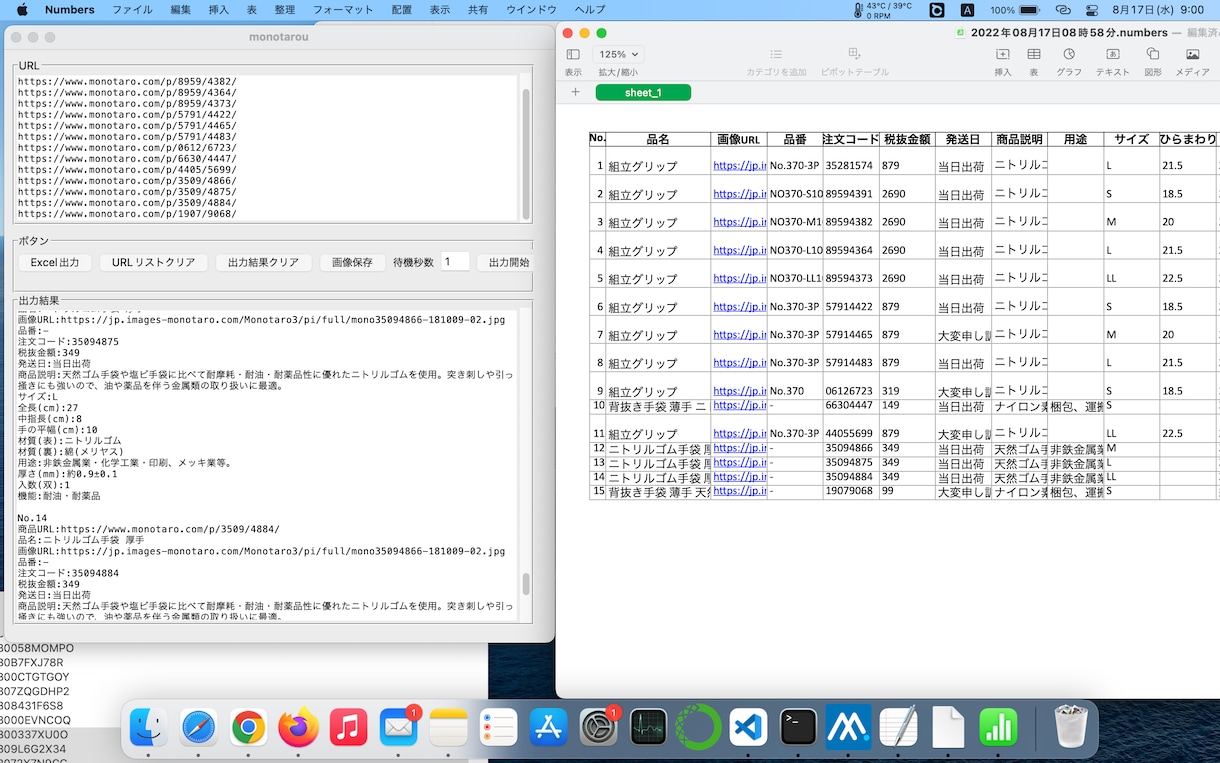The image size is (1220, 763).
Task: Select cell containing 35281574
Action: 851,161
